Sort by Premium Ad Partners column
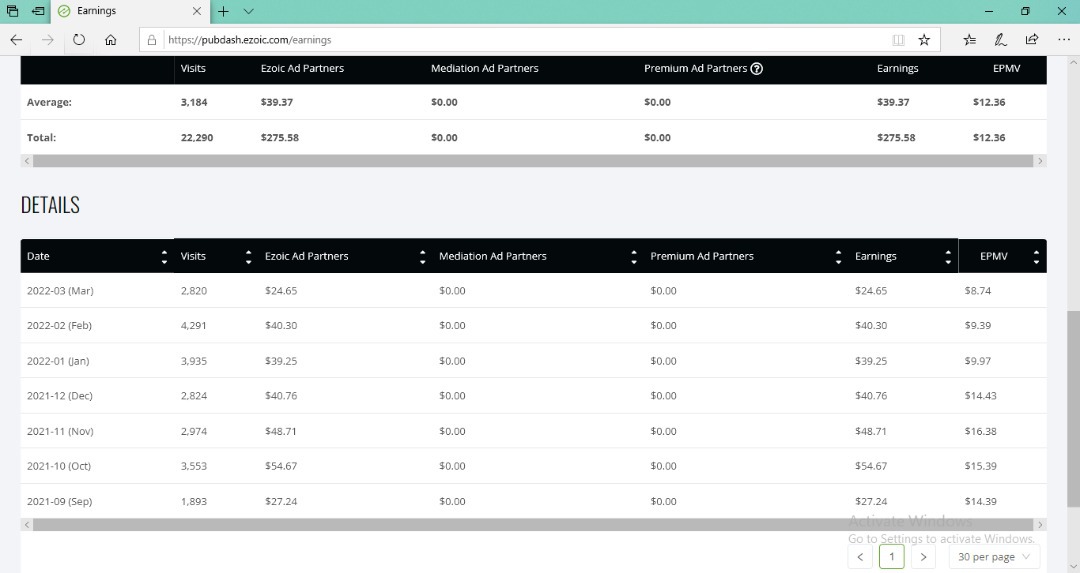 click(838, 256)
